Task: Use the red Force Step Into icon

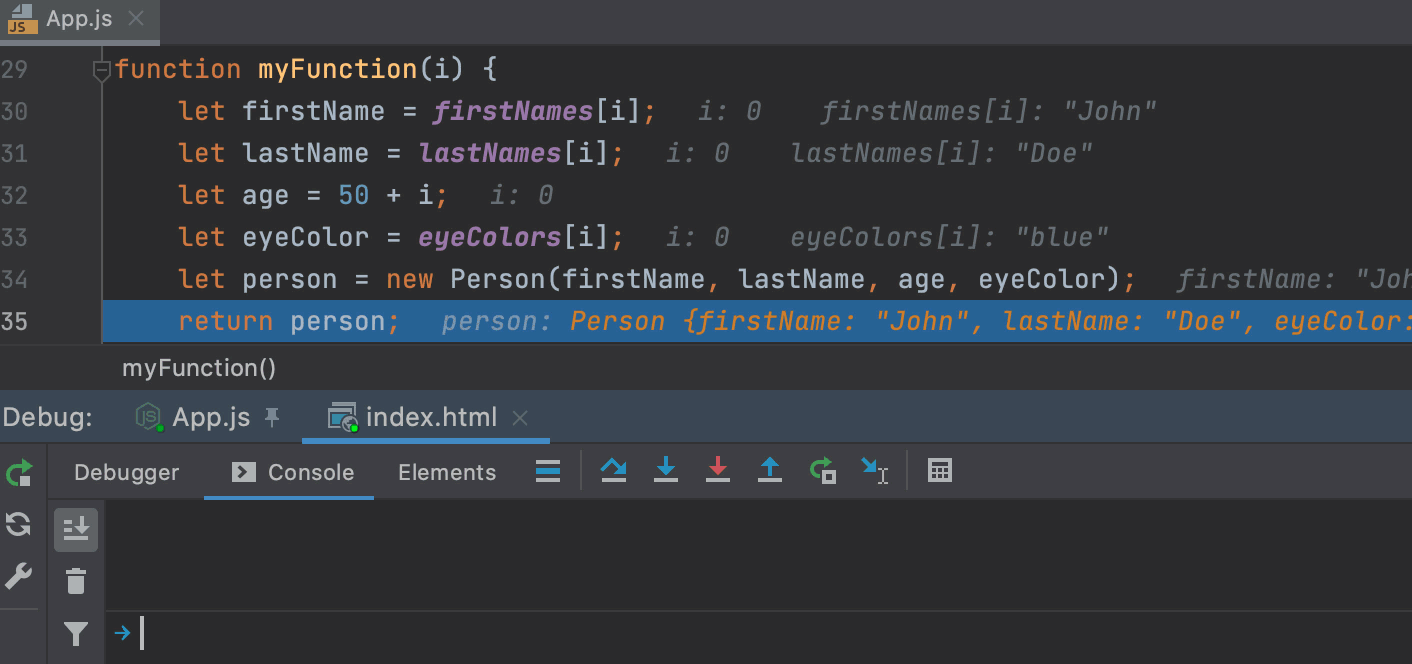Action: pyautogui.click(x=718, y=470)
